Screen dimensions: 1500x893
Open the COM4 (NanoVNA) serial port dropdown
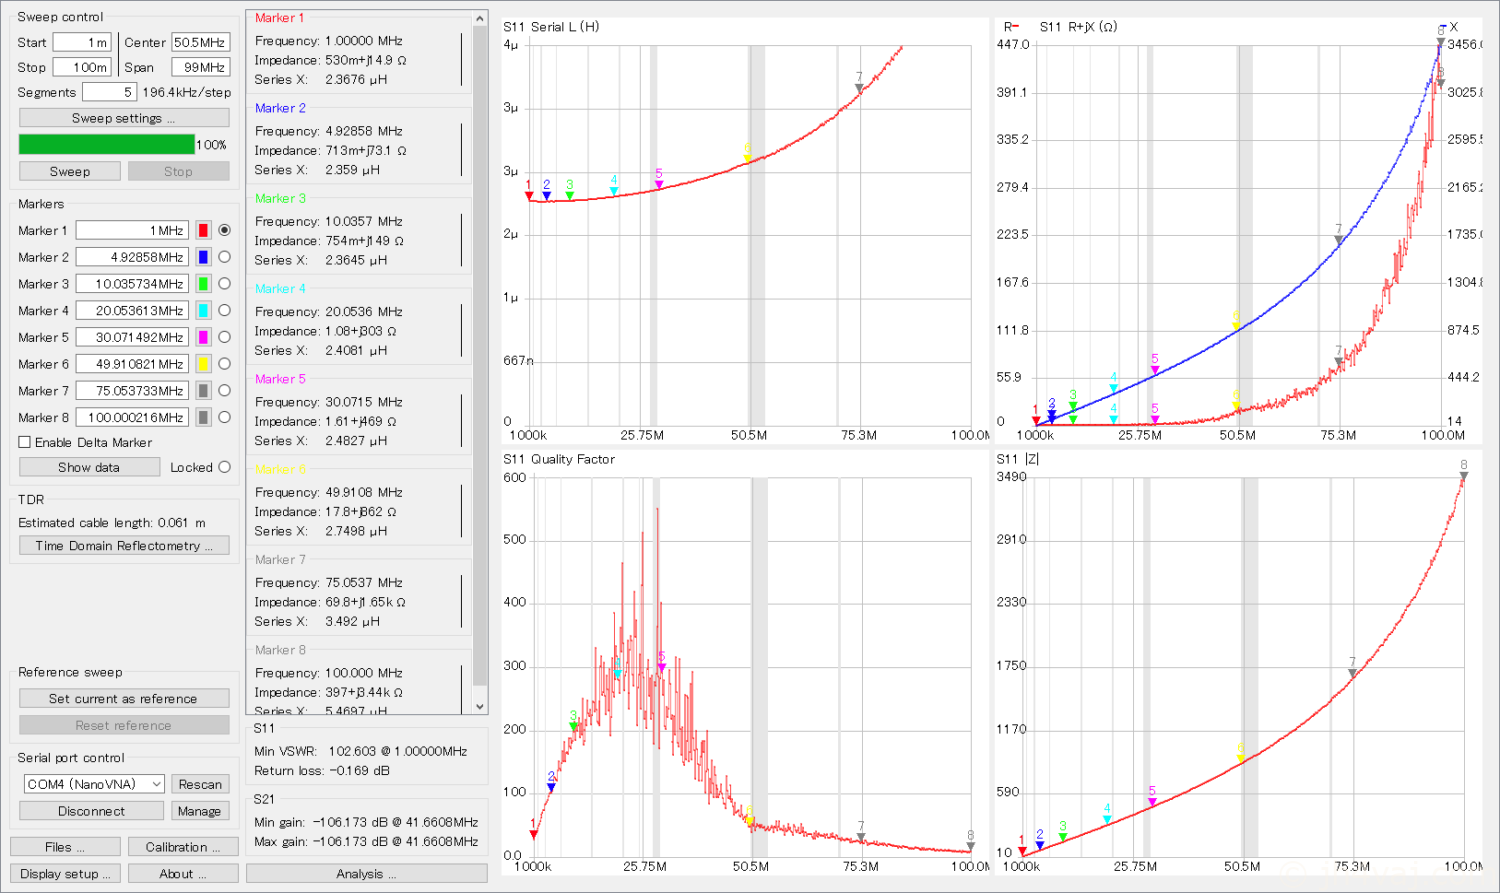click(x=94, y=784)
